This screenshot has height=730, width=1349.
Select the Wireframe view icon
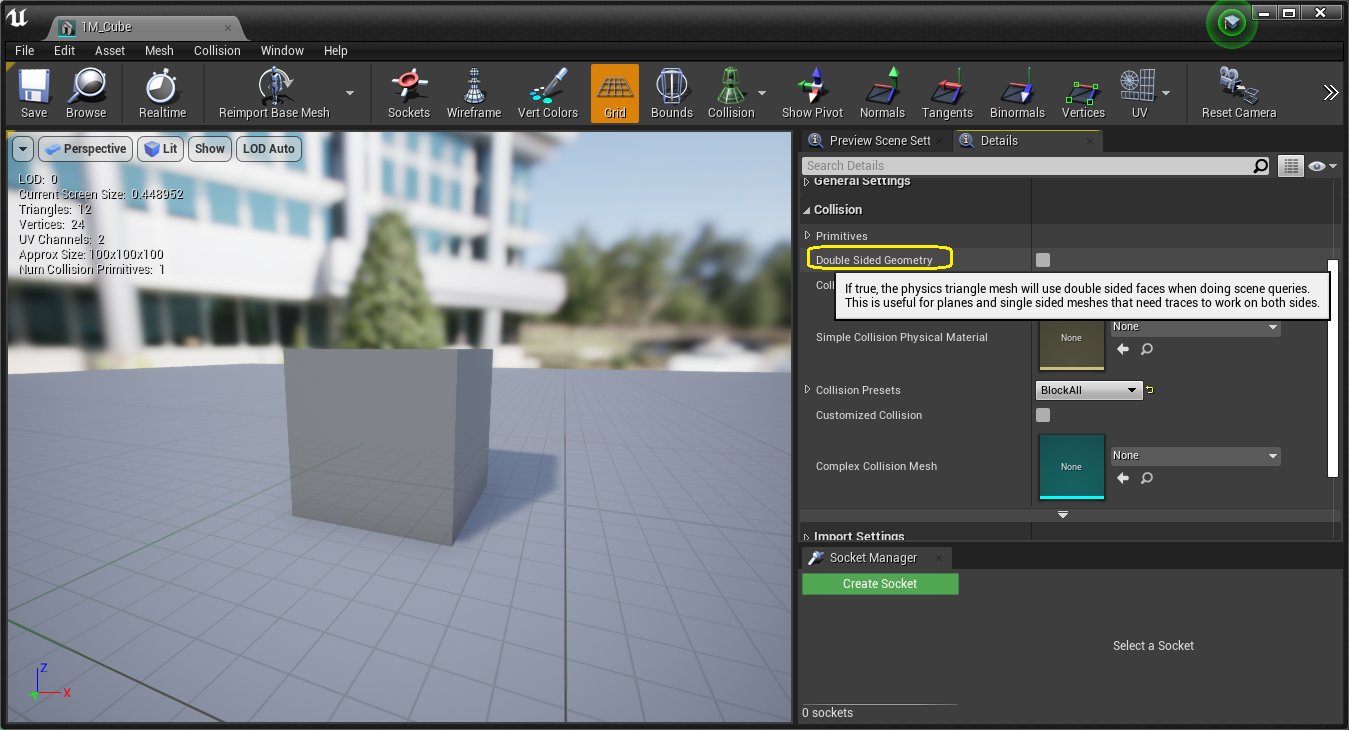click(x=473, y=93)
